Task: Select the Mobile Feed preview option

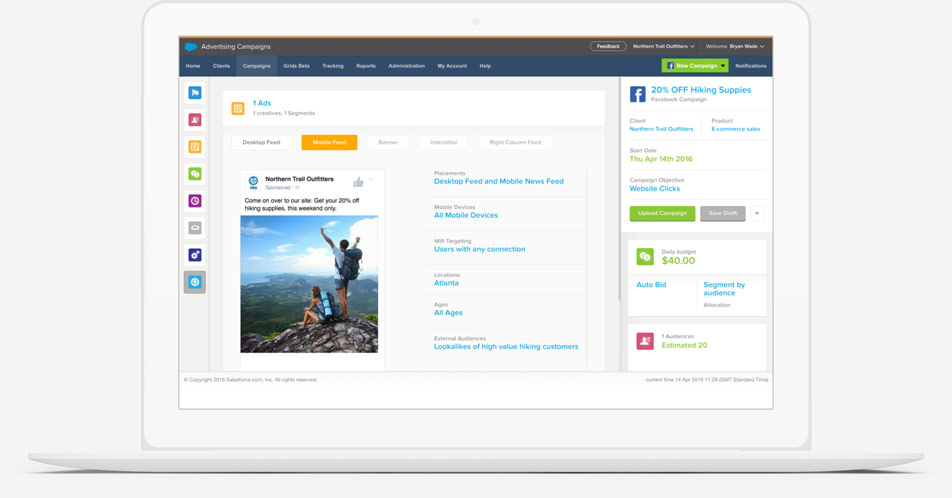Action: [329, 142]
